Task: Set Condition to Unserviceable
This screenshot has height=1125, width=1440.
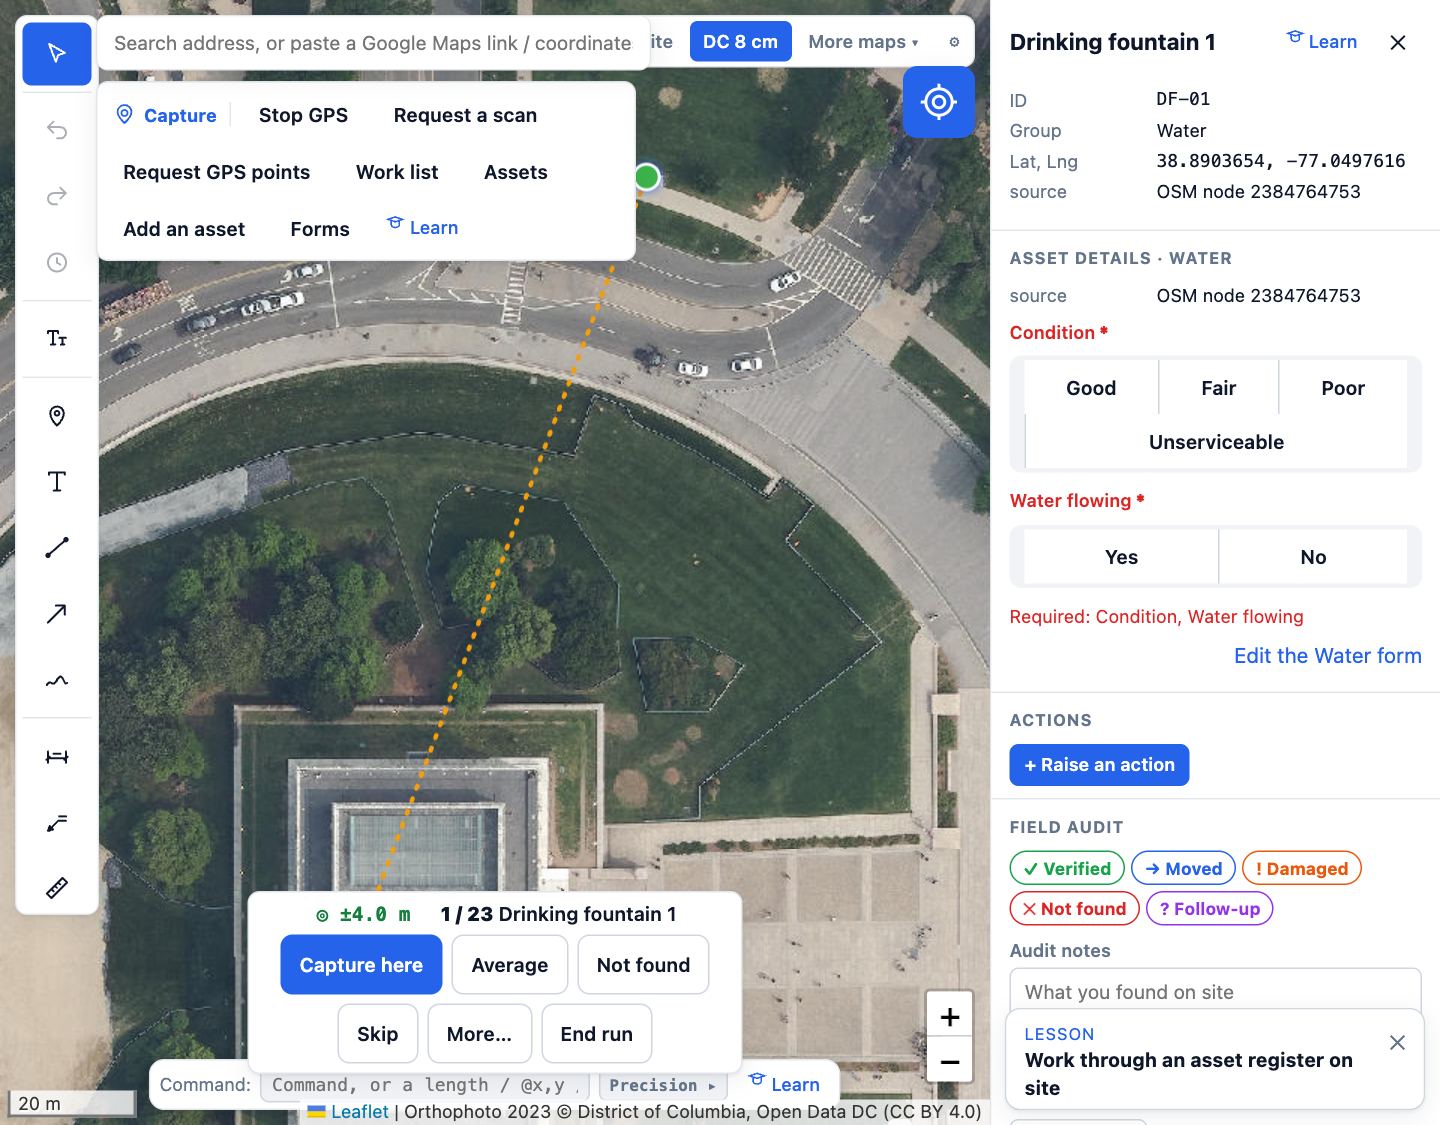Action: (1216, 442)
